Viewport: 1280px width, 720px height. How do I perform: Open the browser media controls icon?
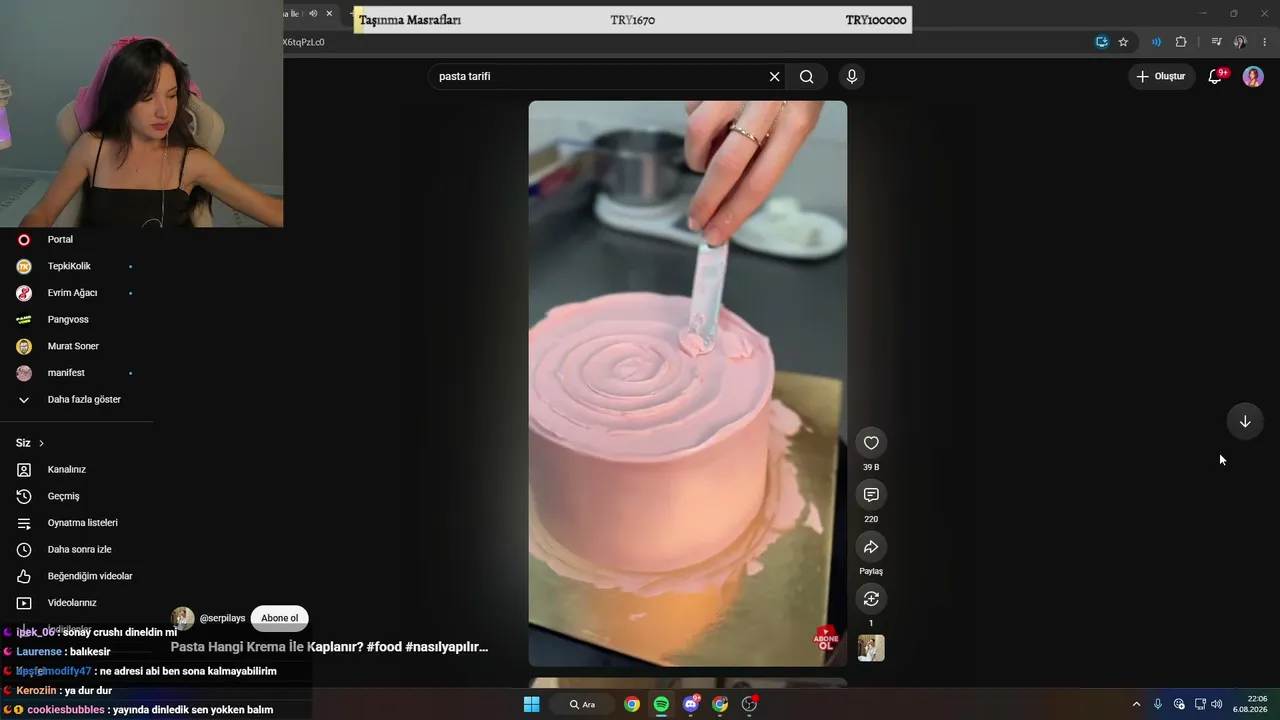(x=1216, y=42)
